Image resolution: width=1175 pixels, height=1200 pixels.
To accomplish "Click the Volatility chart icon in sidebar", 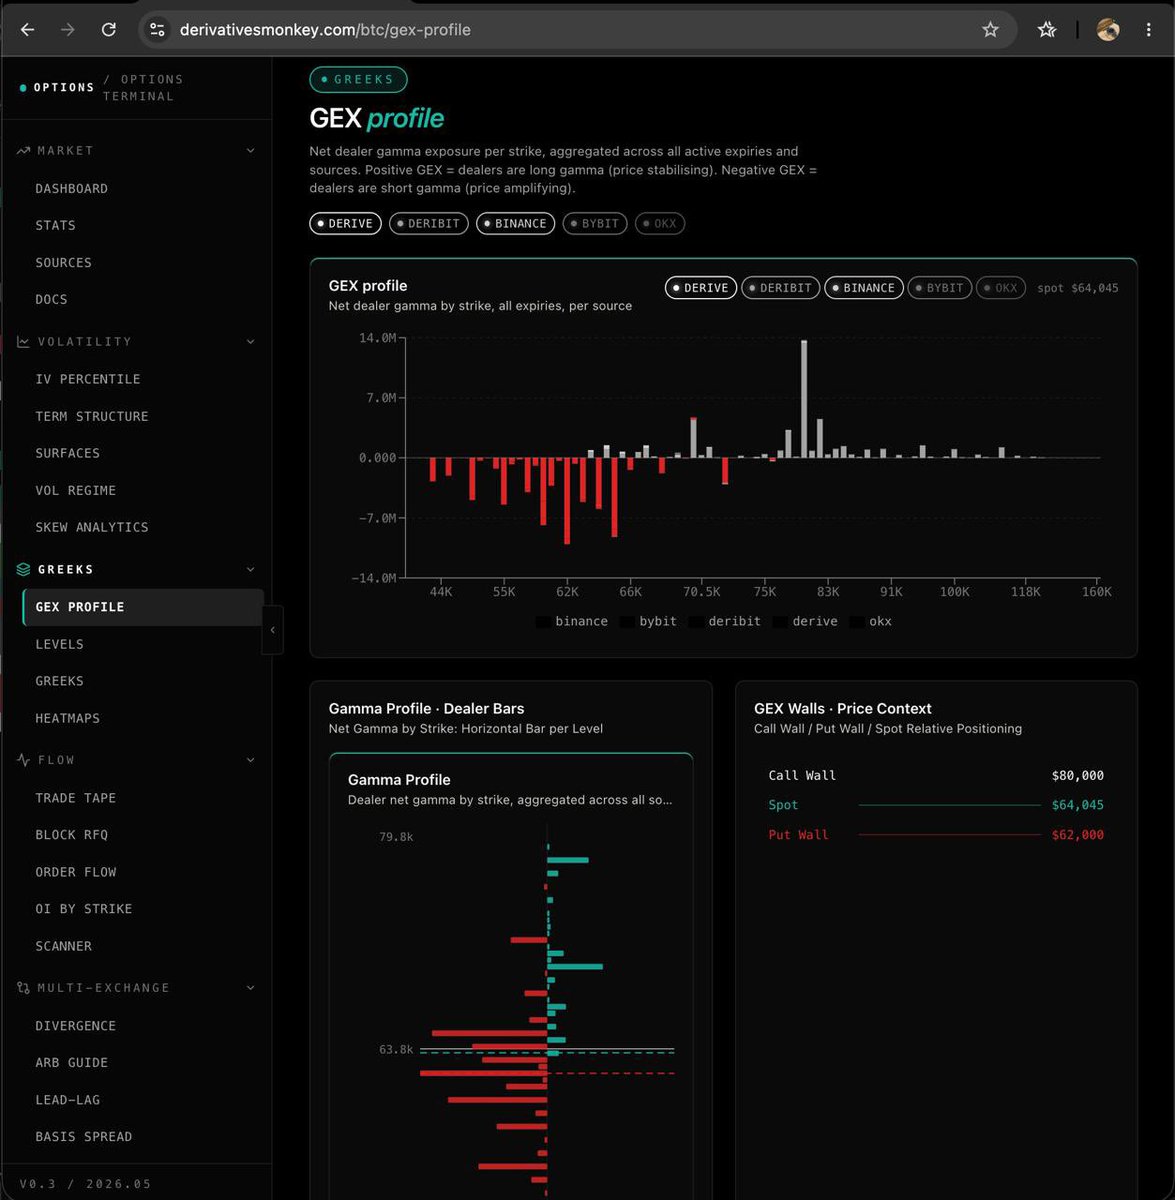I will point(24,342).
